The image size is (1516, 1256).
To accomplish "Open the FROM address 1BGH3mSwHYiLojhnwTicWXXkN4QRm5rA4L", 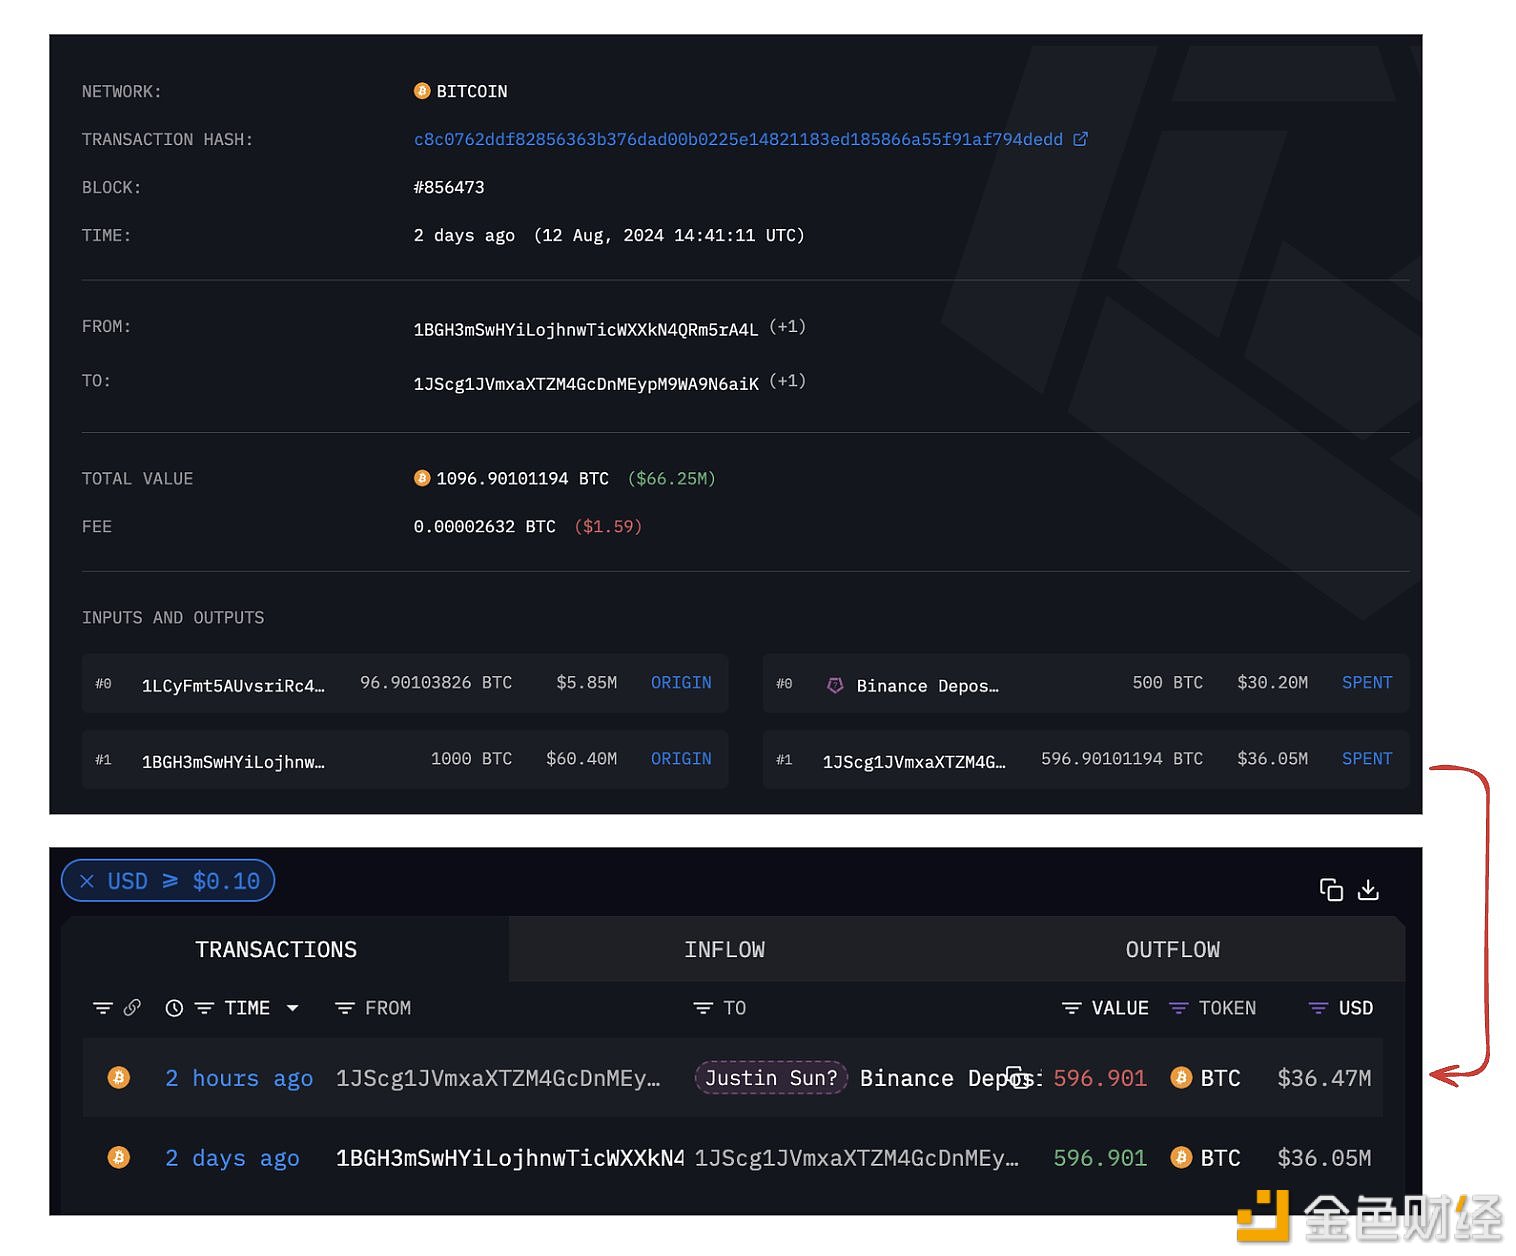I will [586, 329].
